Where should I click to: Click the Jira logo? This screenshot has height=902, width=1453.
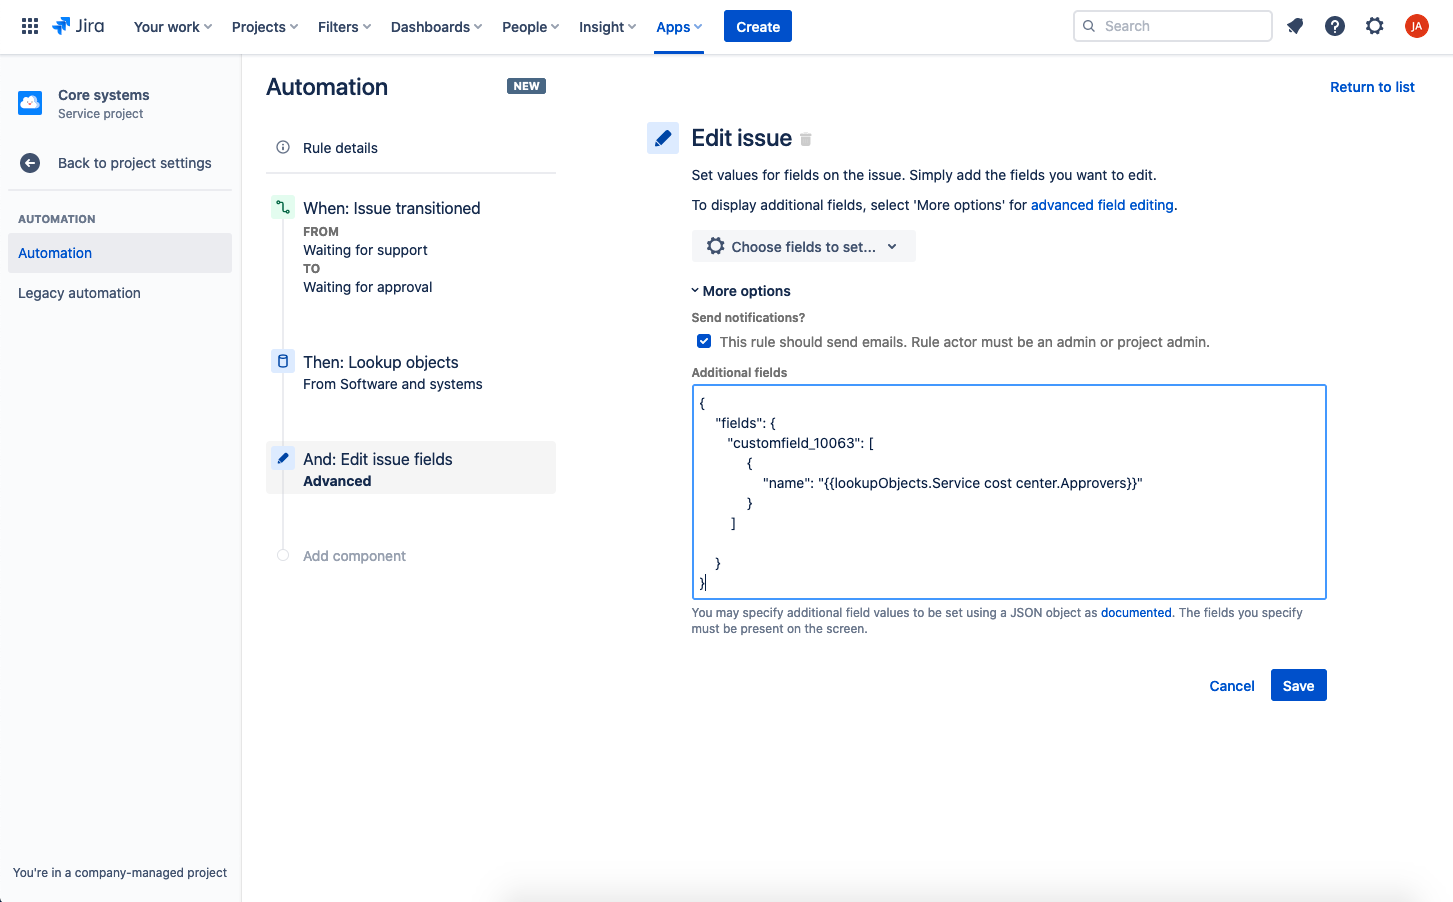[78, 26]
